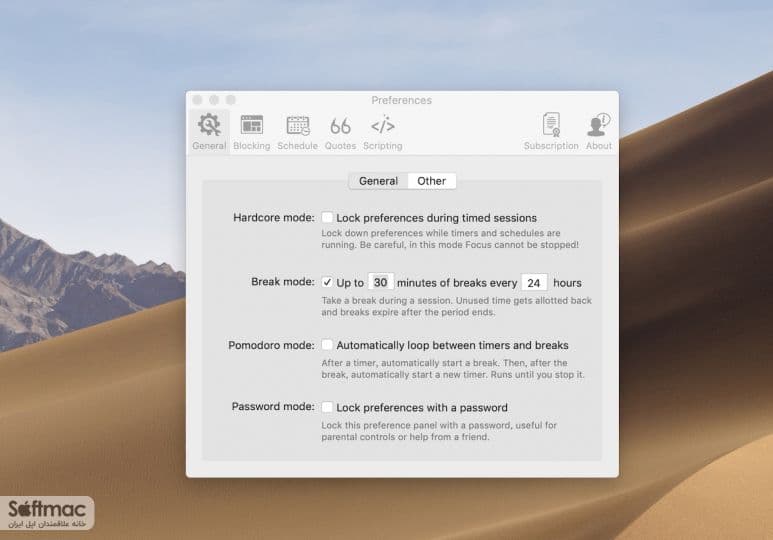Open the Blocking preferences pane
The width and height of the screenshot is (773, 540).
pos(251,132)
